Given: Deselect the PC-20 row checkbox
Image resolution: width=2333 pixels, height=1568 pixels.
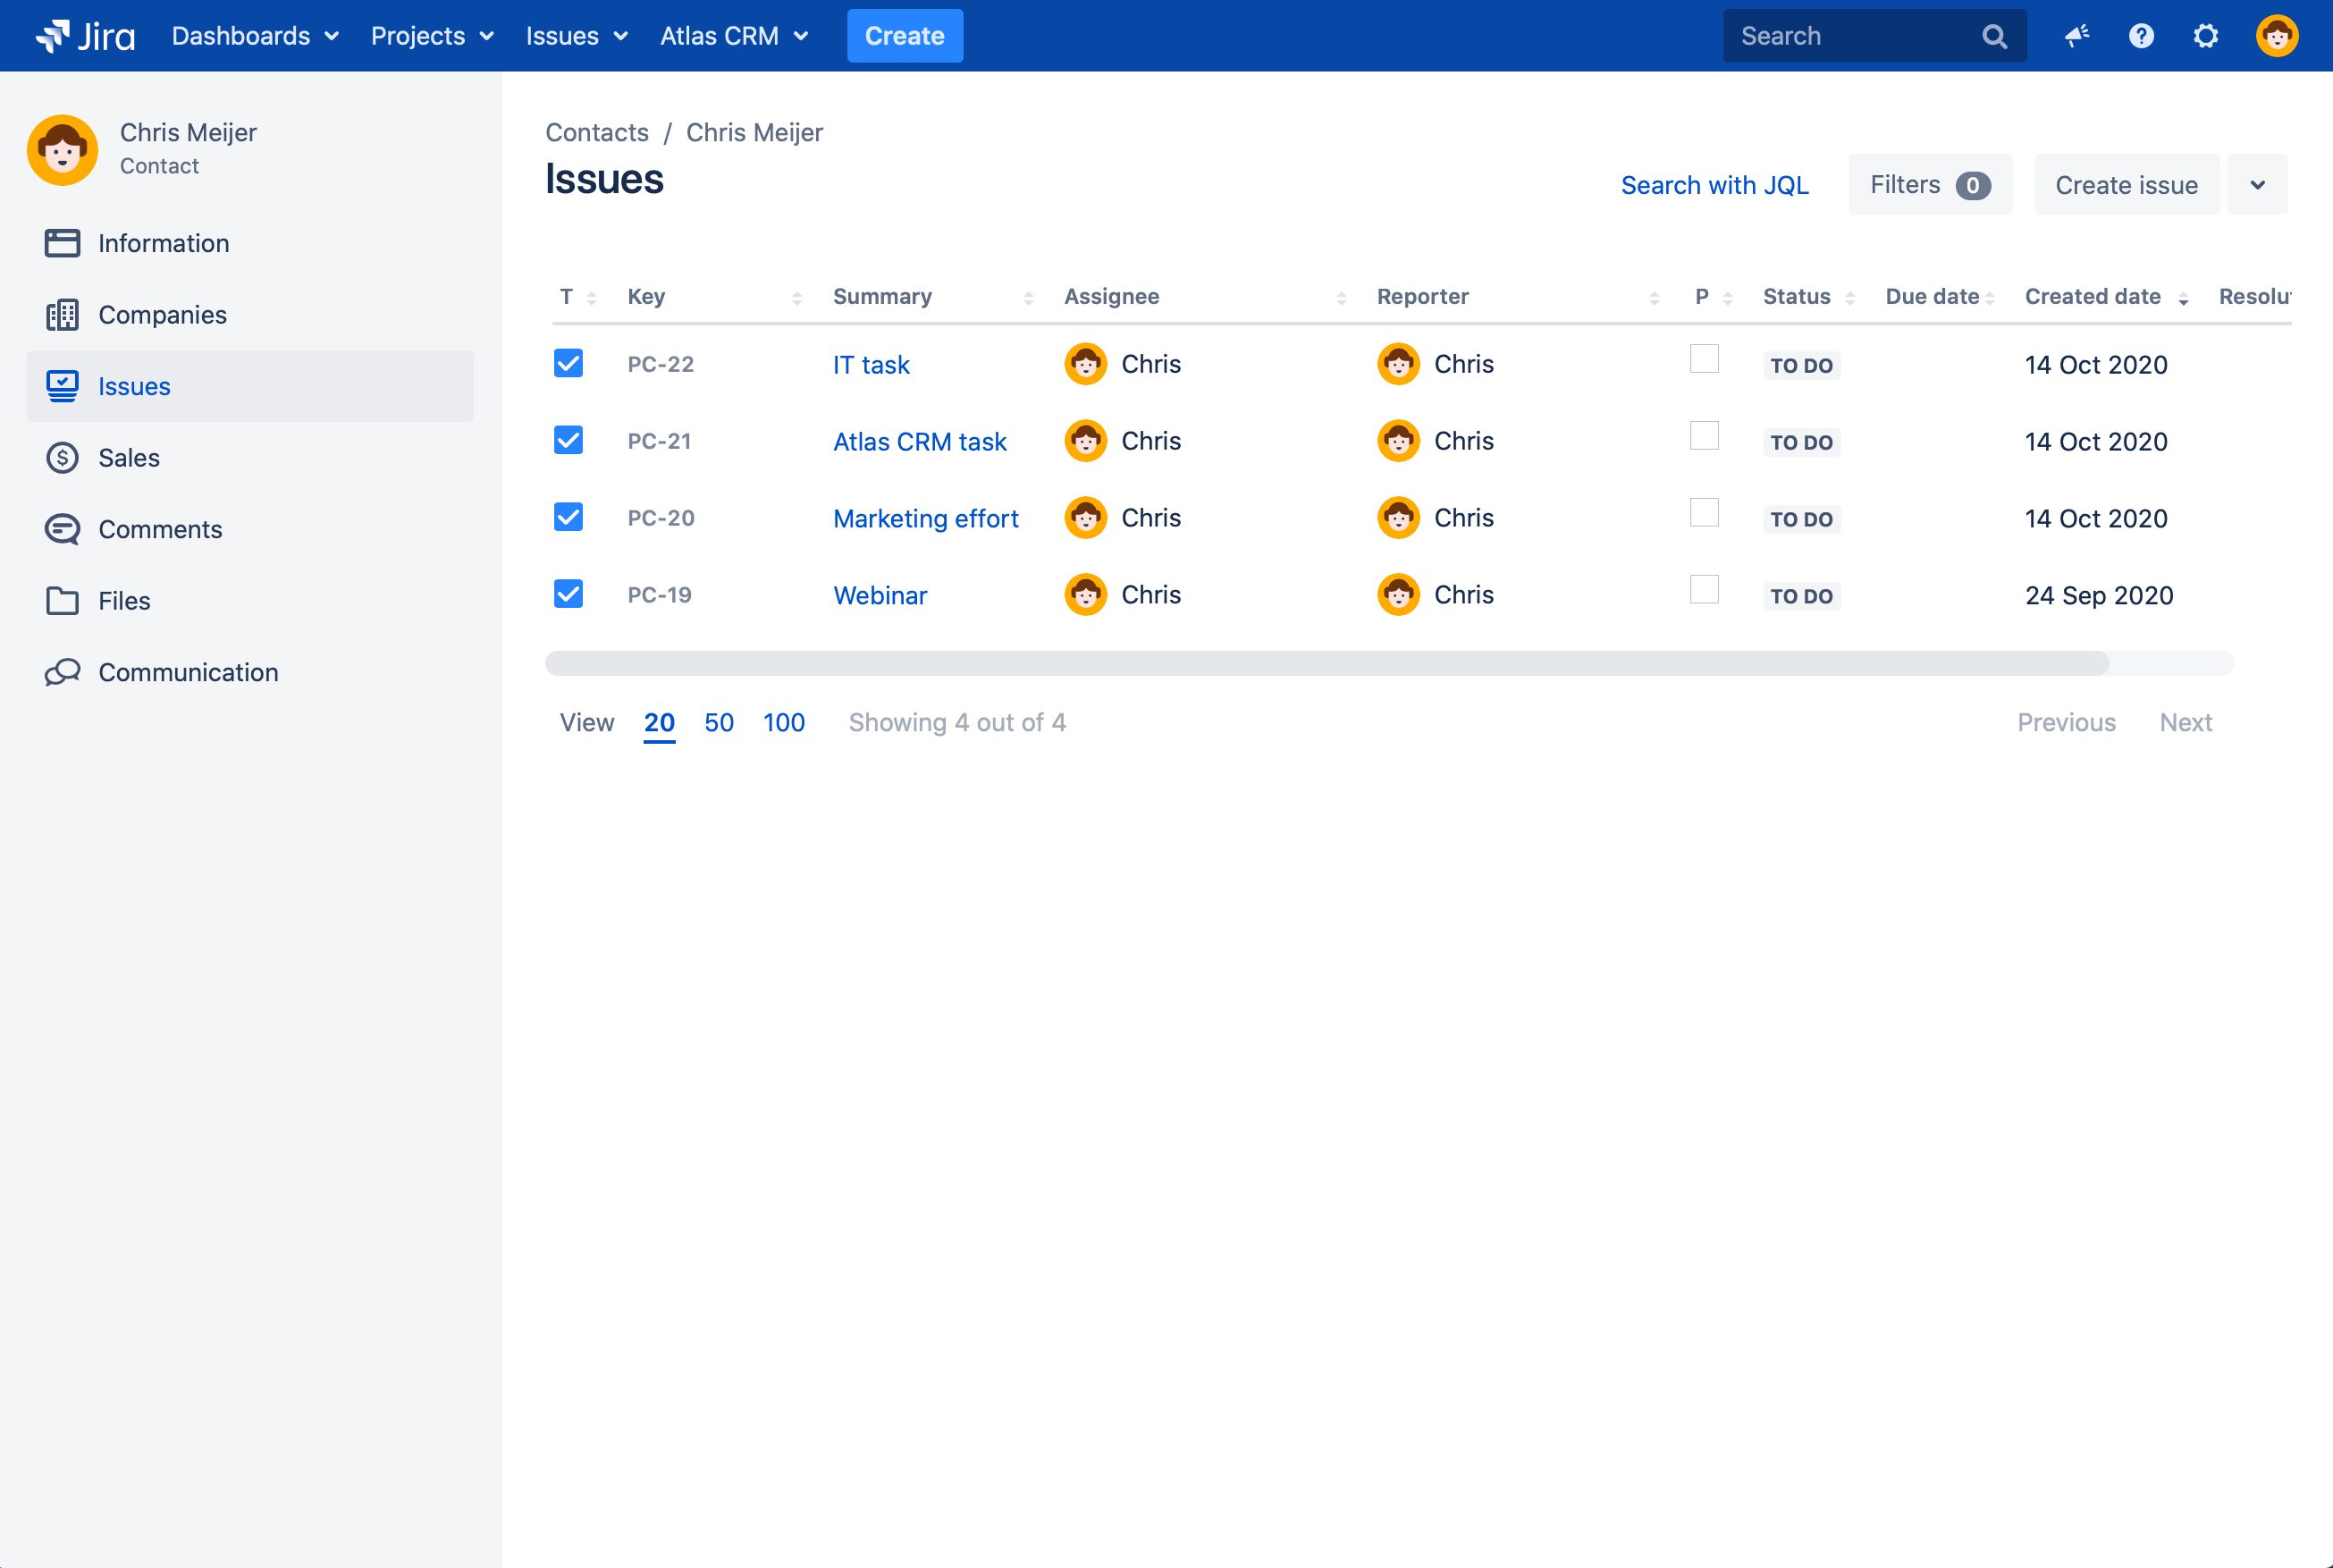Looking at the screenshot, I should coord(568,517).
